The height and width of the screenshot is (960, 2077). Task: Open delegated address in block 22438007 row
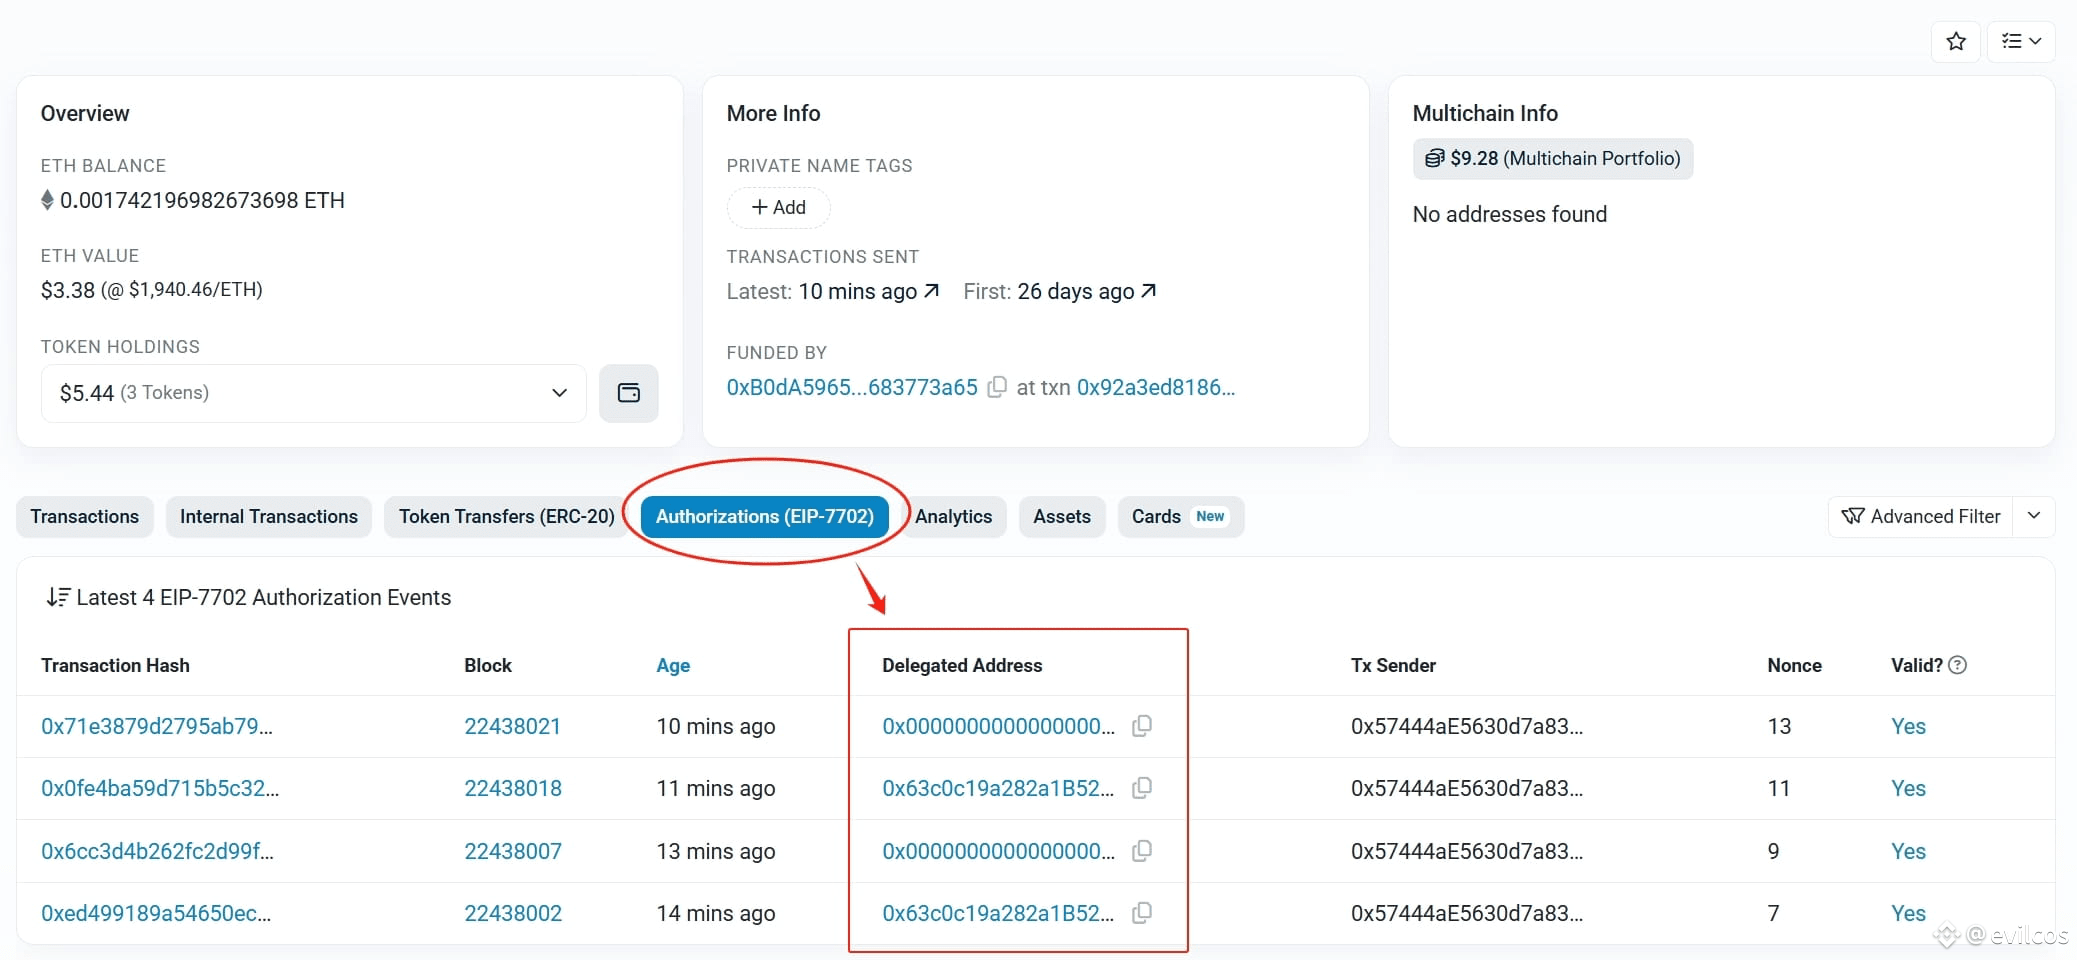pyautogui.click(x=998, y=851)
